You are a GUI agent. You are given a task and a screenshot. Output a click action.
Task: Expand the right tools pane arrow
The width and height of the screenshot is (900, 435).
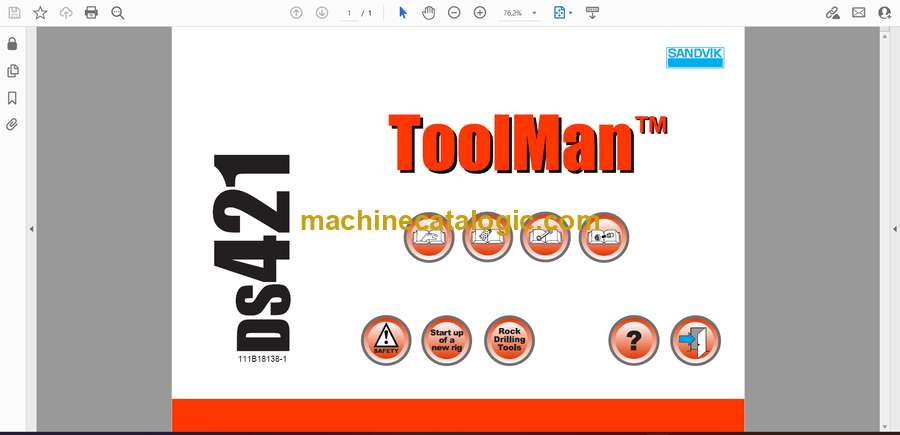(894, 229)
